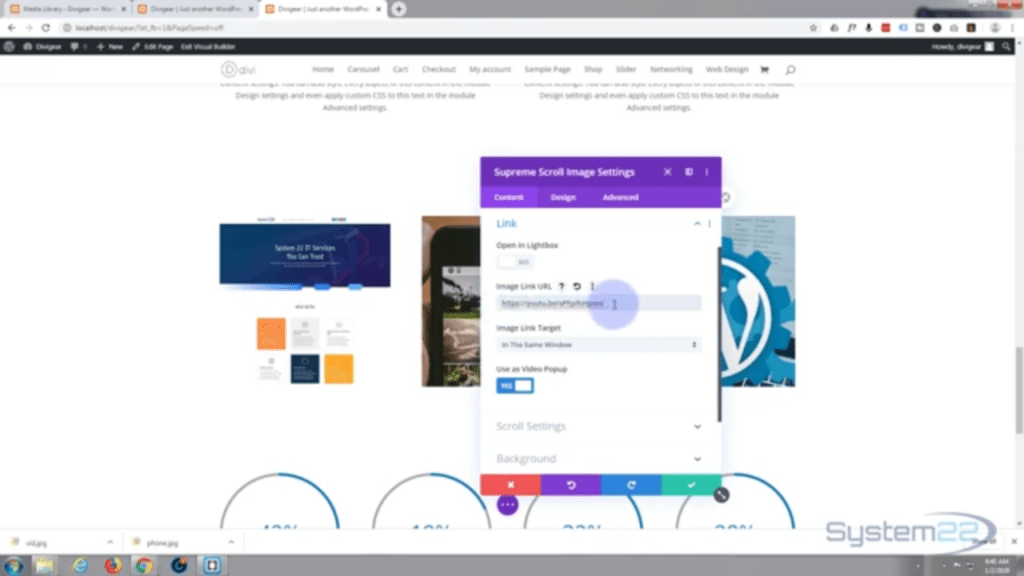Open help for Image Link URL
Image resolution: width=1024 pixels, height=576 pixels.
(560, 286)
